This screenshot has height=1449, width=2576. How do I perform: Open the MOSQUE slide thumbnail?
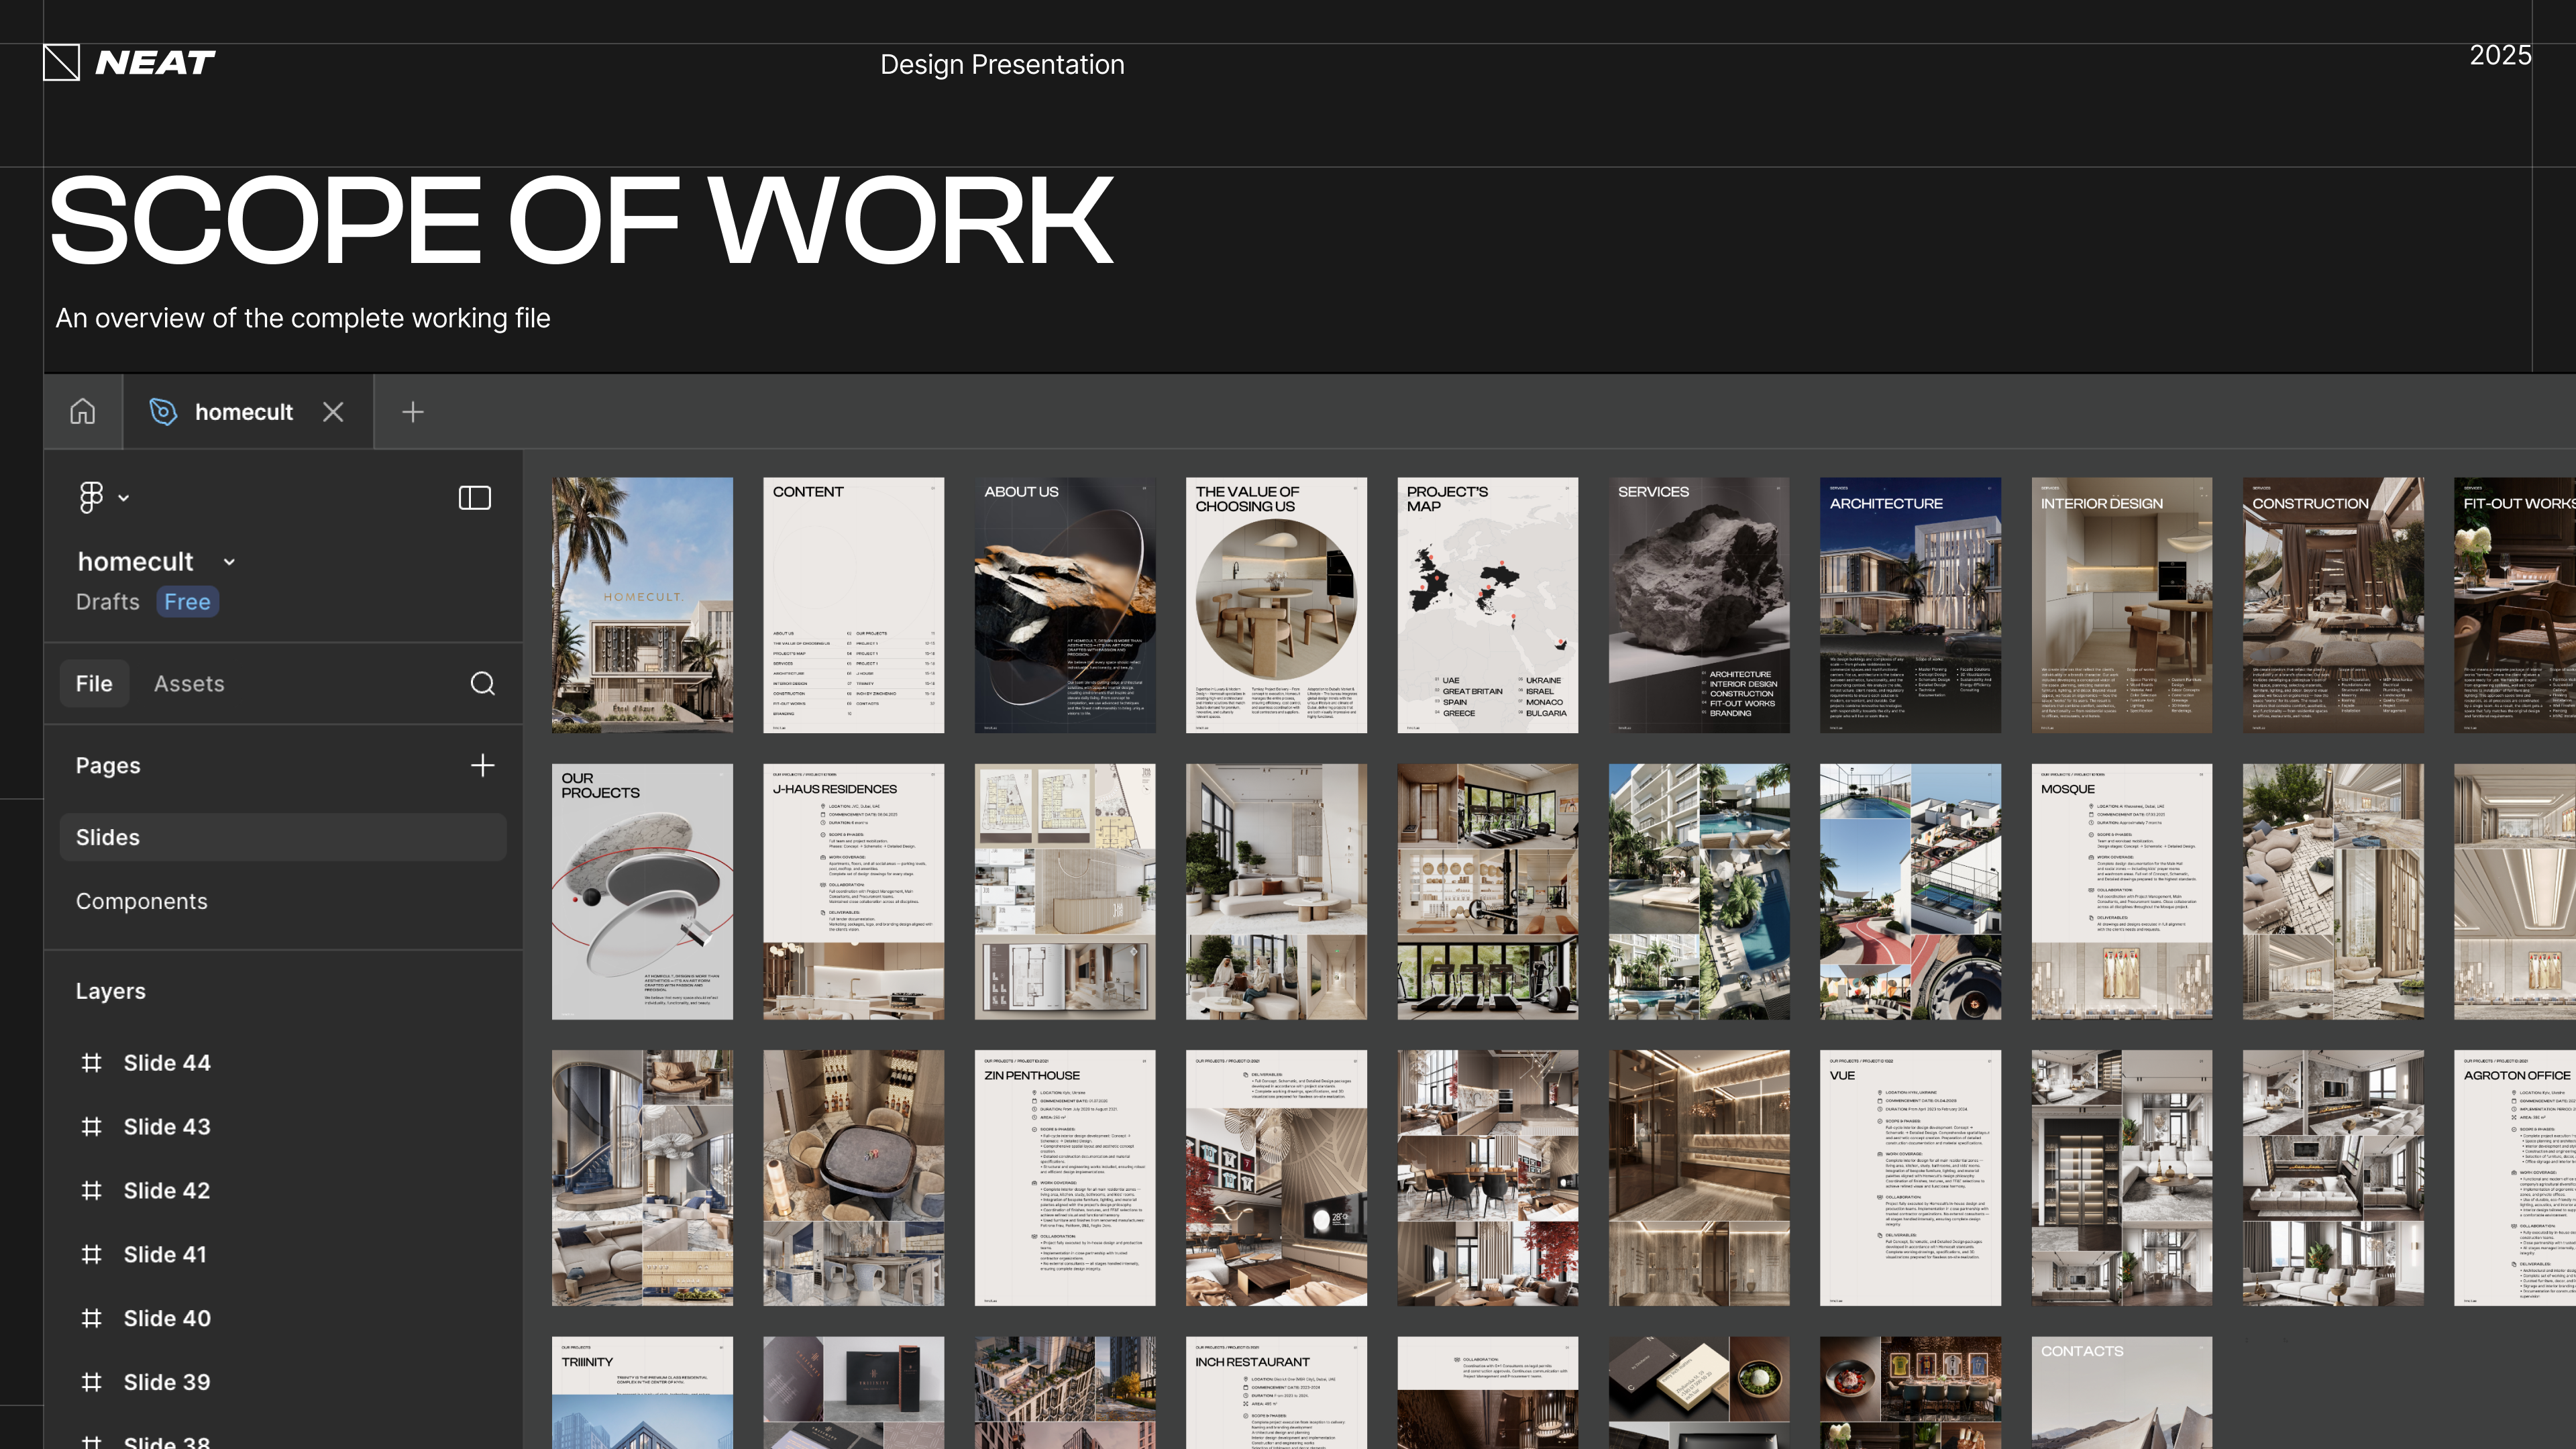tap(2122, 892)
